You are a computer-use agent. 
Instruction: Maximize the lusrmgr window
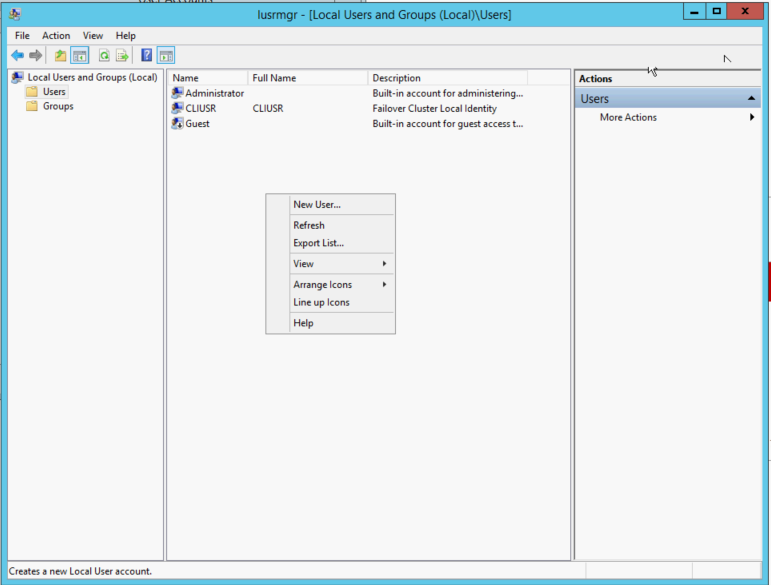(716, 11)
